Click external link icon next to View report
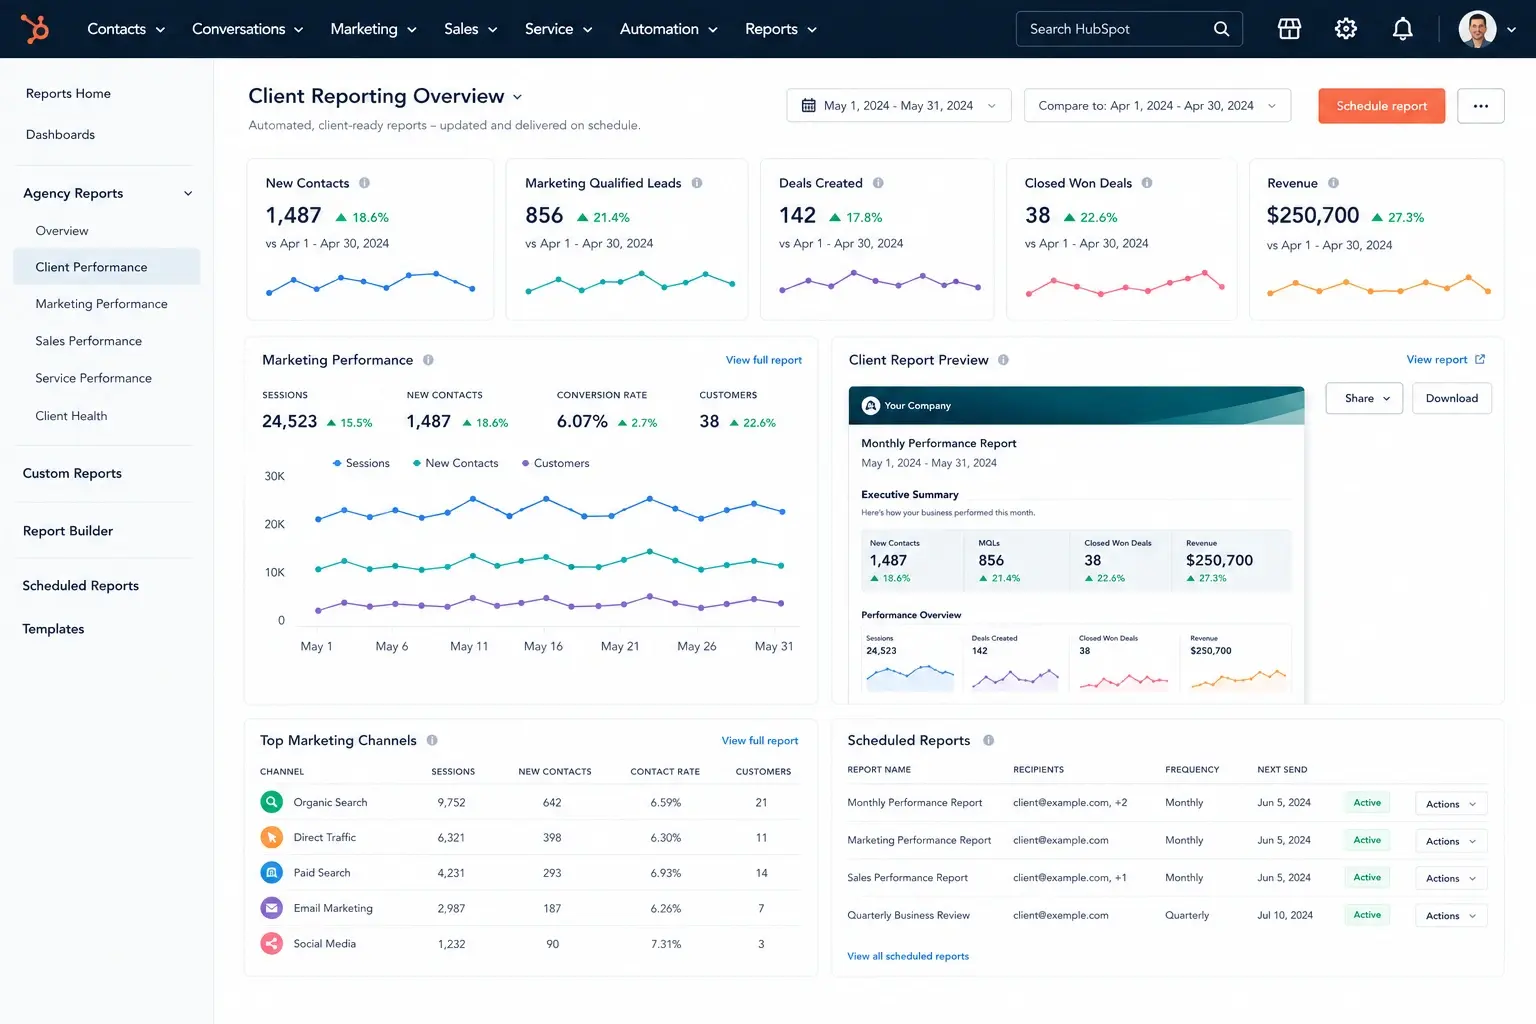The width and height of the screenshot is (1536, 1024). [1480, 359]
